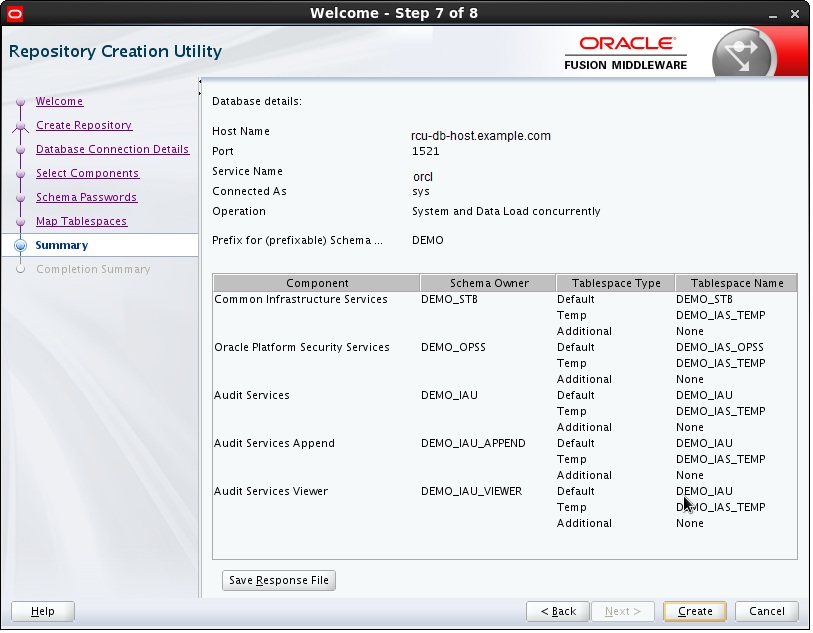Select the Summary step in navigation
The width and height of the screenshot is (813, 633).
(62, 245)
